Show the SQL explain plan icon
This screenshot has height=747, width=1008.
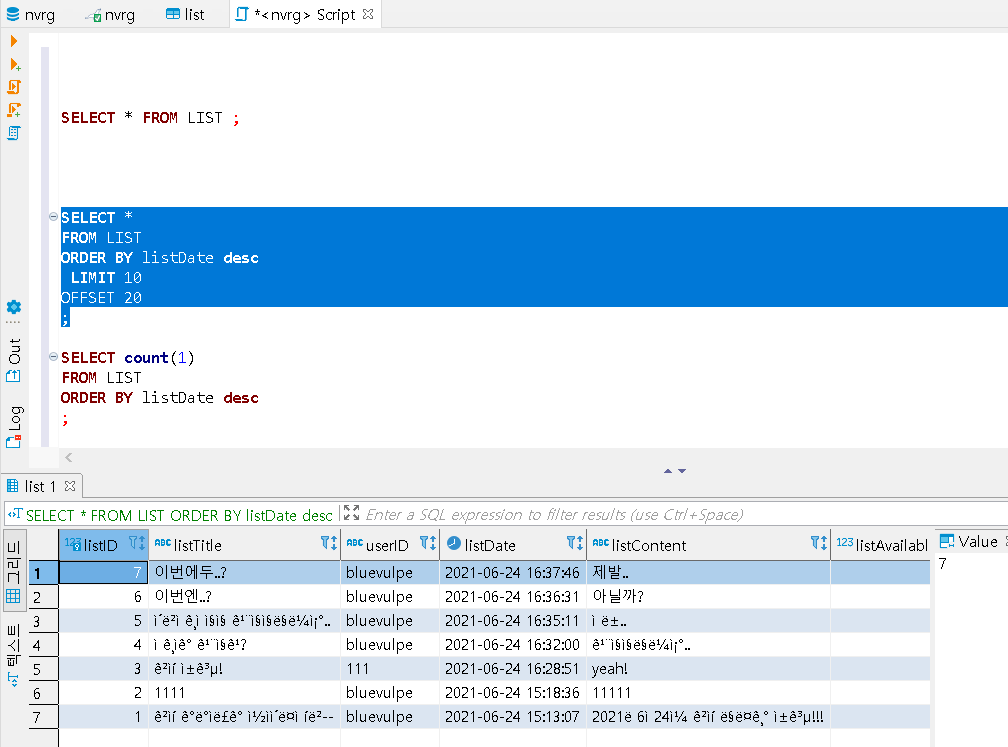click(14, 133)
